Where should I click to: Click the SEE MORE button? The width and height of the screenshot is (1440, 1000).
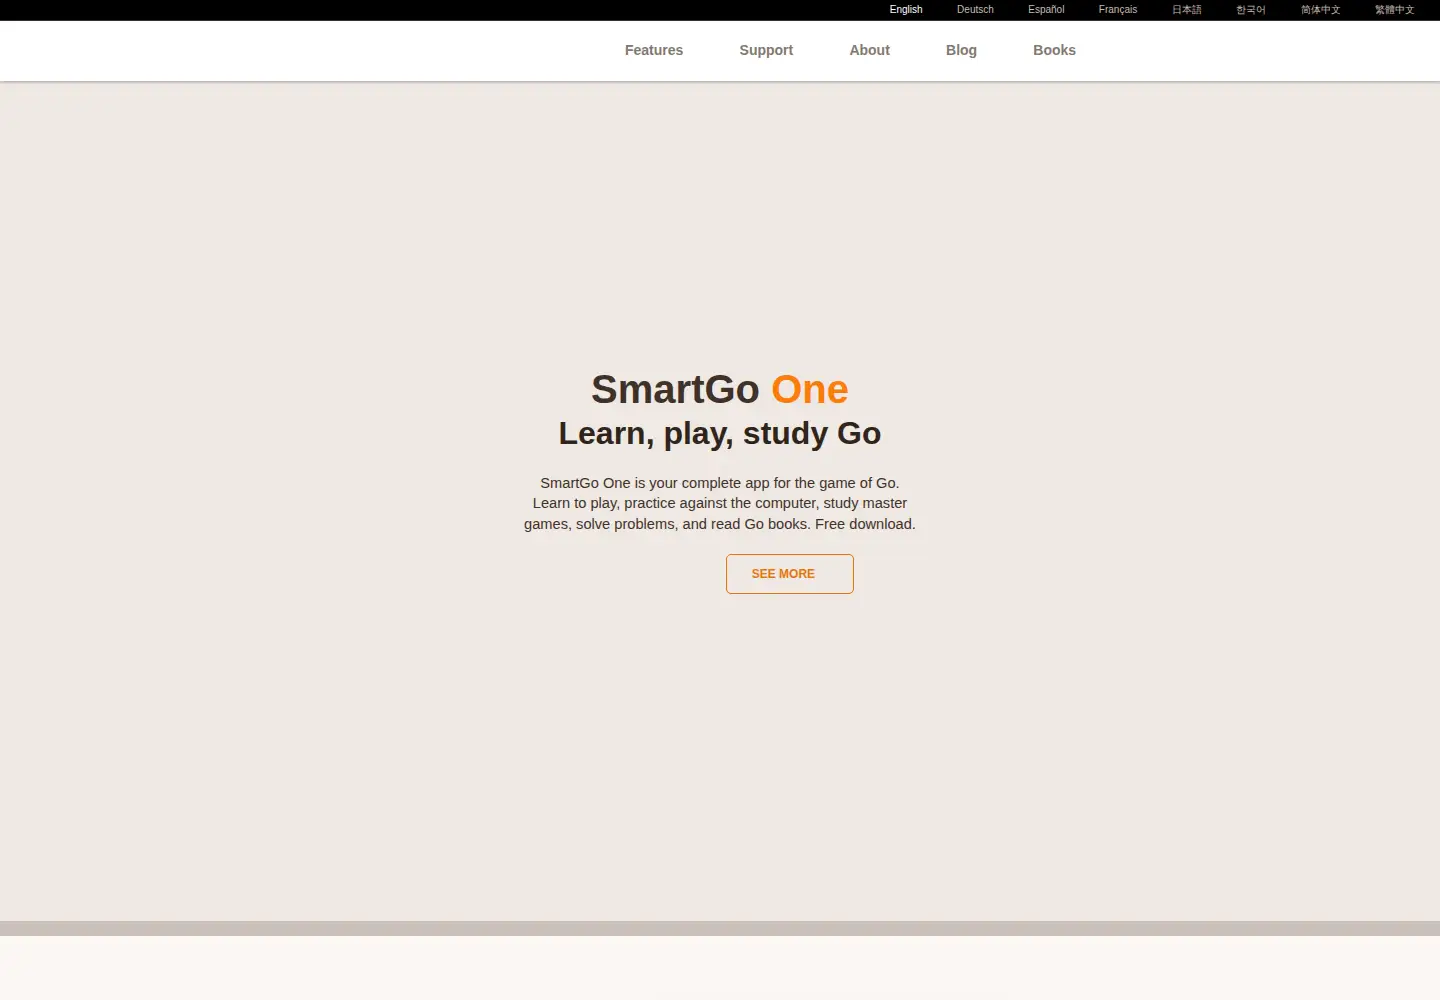pyautogui.click(x=790, y=574)
